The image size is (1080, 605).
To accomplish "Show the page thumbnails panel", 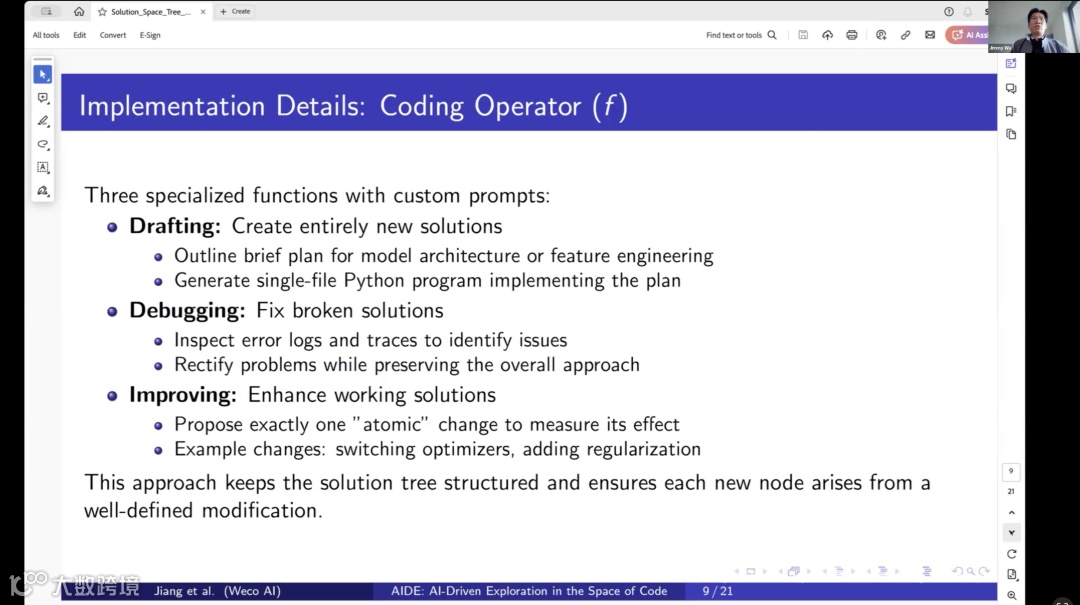I will 1011,134.
